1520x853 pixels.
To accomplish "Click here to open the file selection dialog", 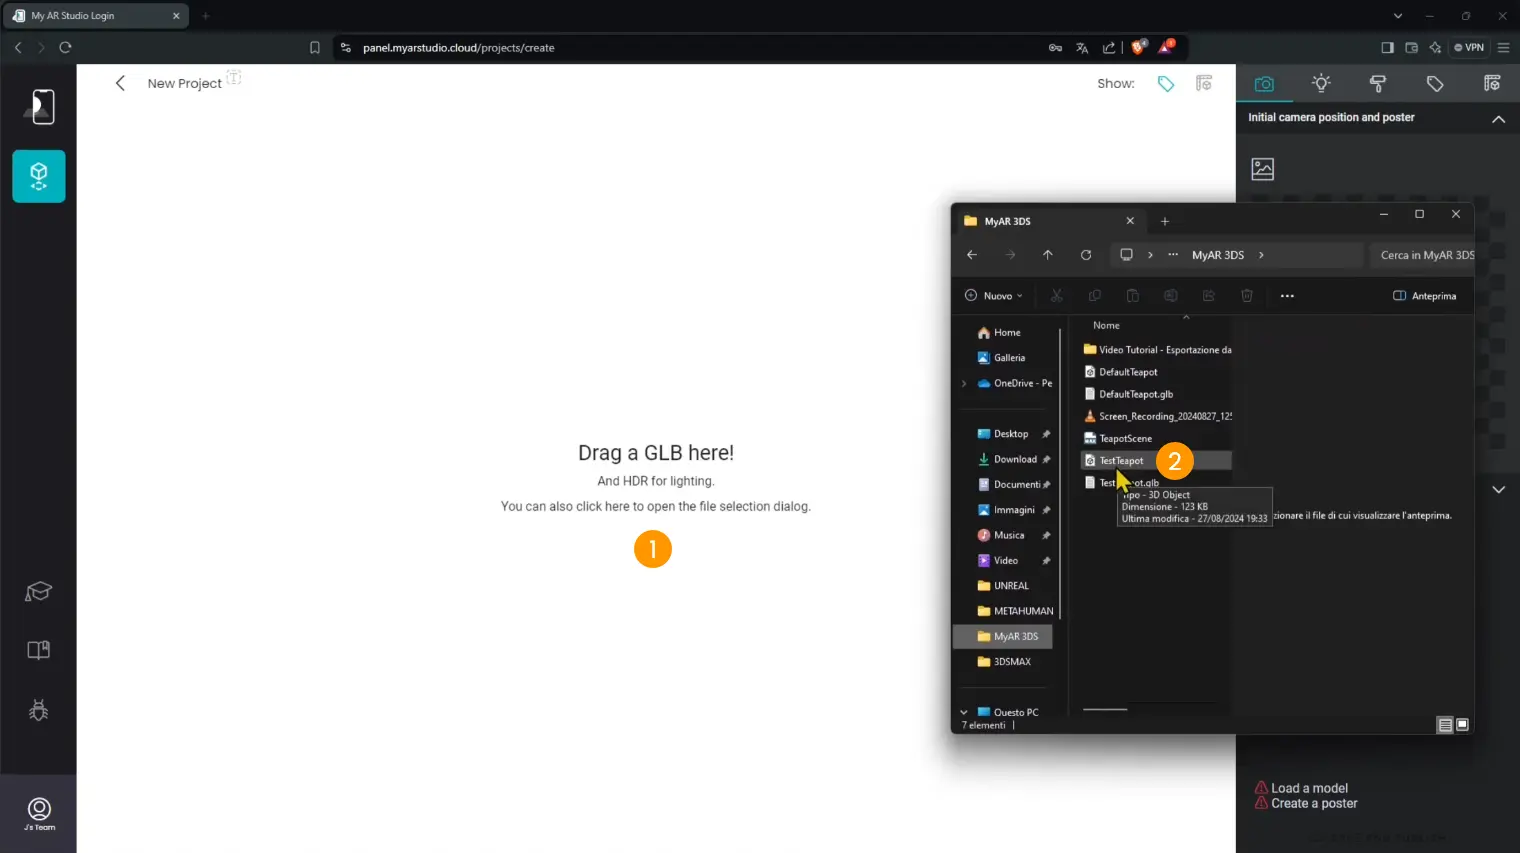I will (x=655, y=506).
